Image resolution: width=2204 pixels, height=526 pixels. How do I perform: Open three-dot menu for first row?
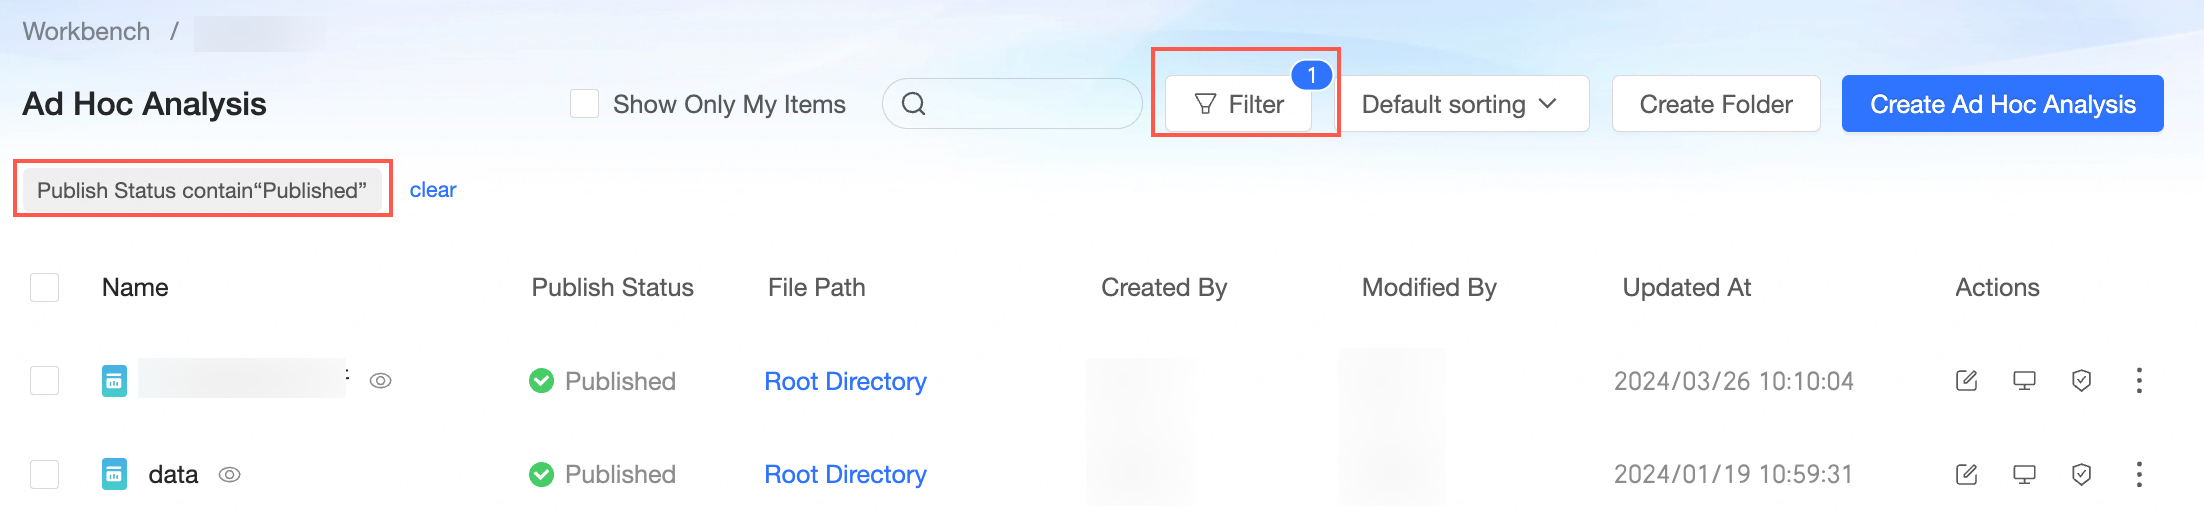coord(2139,381)
